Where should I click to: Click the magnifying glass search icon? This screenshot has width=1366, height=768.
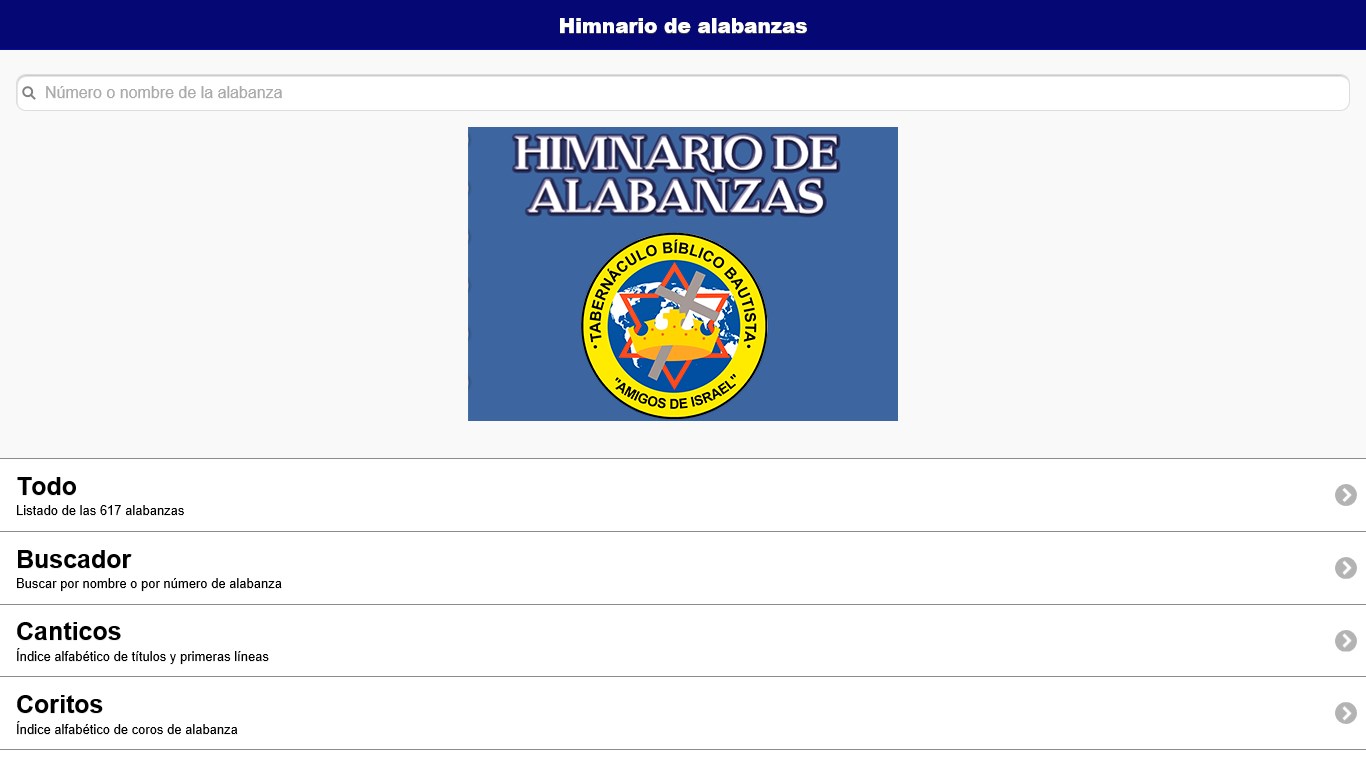pos(29,93)
